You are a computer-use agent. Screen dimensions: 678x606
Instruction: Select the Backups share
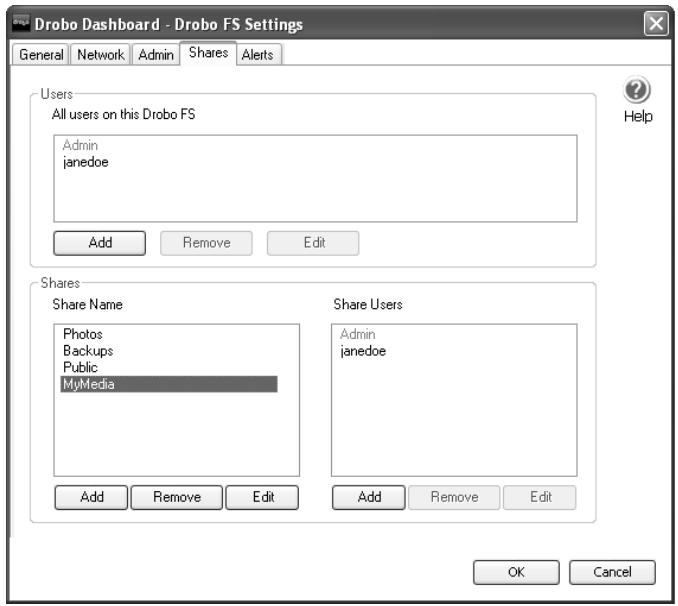(88, 351)
